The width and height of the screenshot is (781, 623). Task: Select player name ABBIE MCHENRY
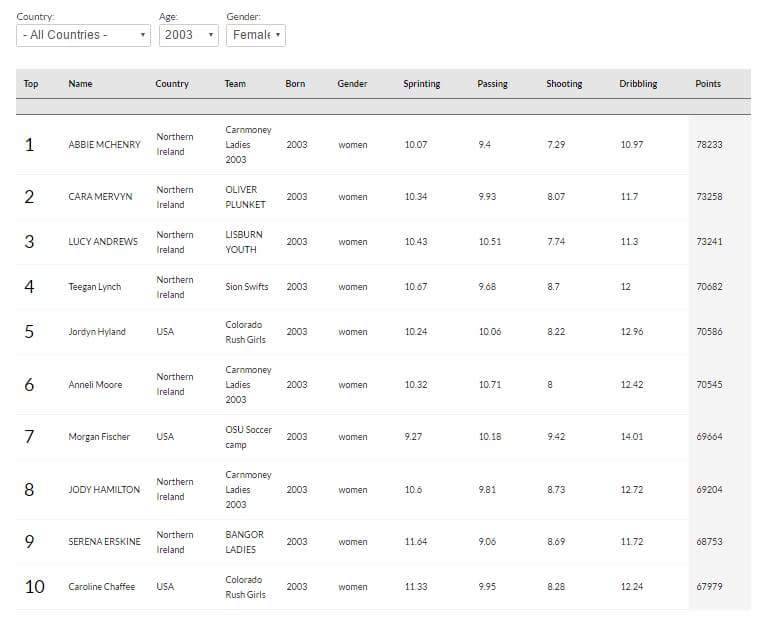coord(105,145)
